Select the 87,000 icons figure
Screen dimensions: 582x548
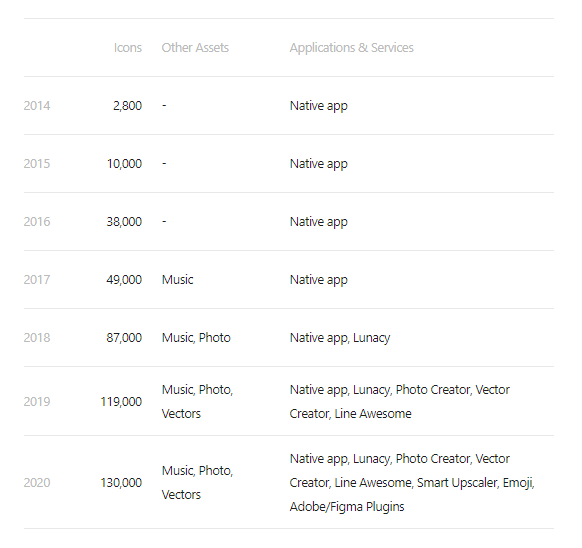pos(124,337)
